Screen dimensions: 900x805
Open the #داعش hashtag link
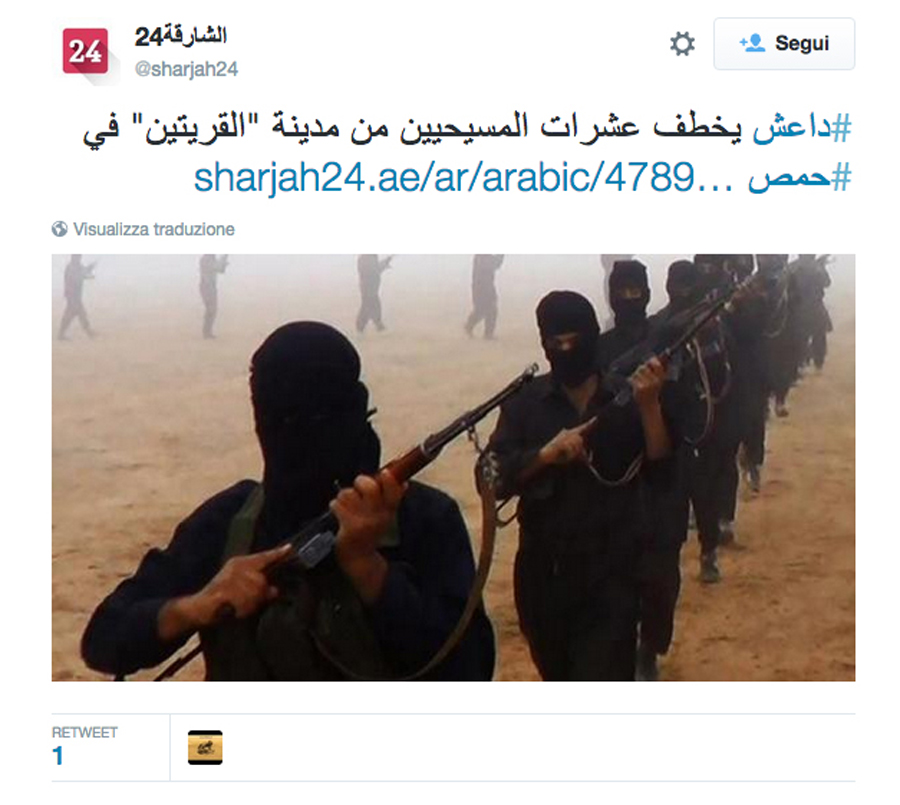pos(801,127)
